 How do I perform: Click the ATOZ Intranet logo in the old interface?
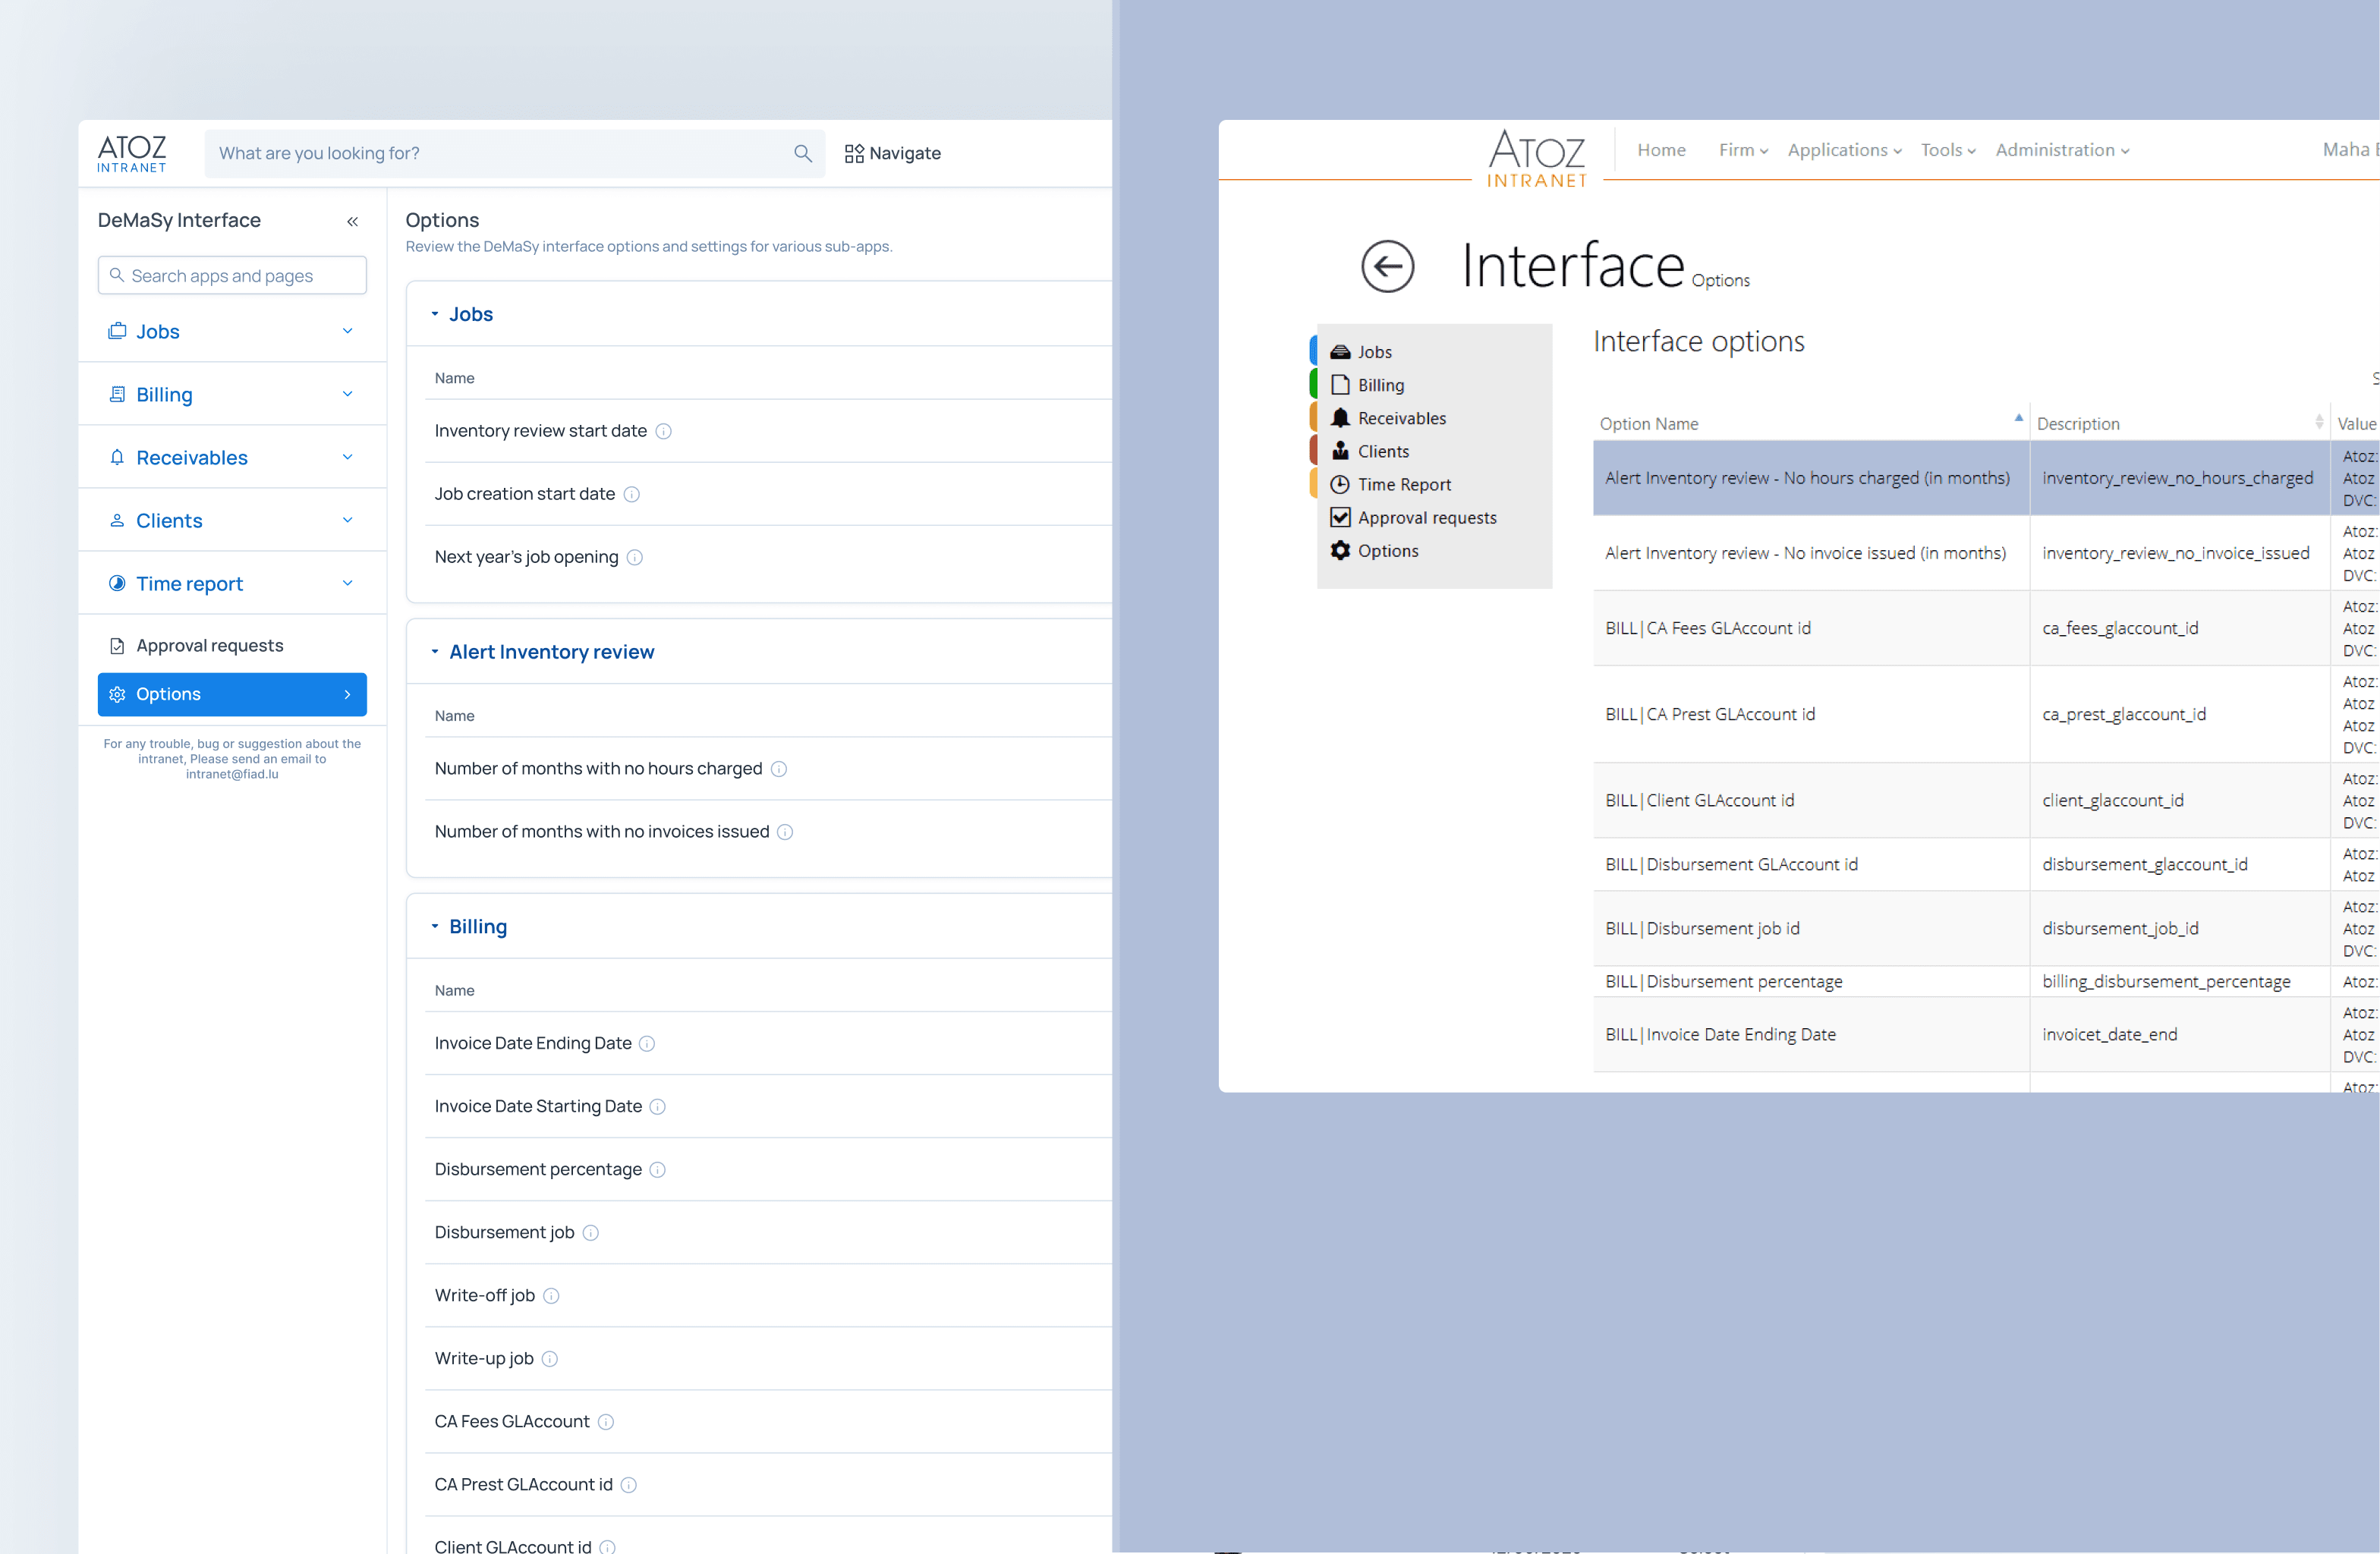click(1537, 158)
